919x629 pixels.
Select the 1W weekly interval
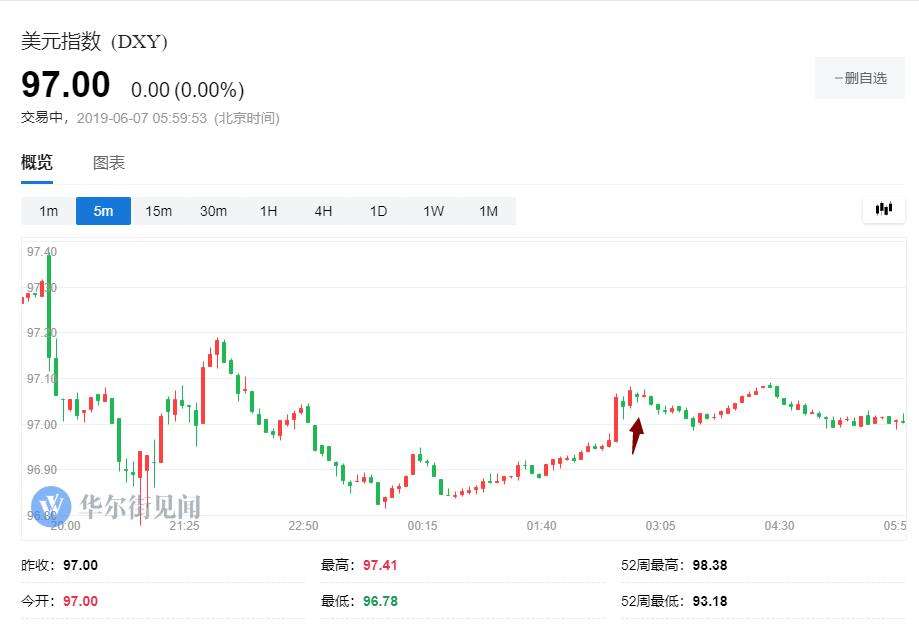[x=434, y=211]
